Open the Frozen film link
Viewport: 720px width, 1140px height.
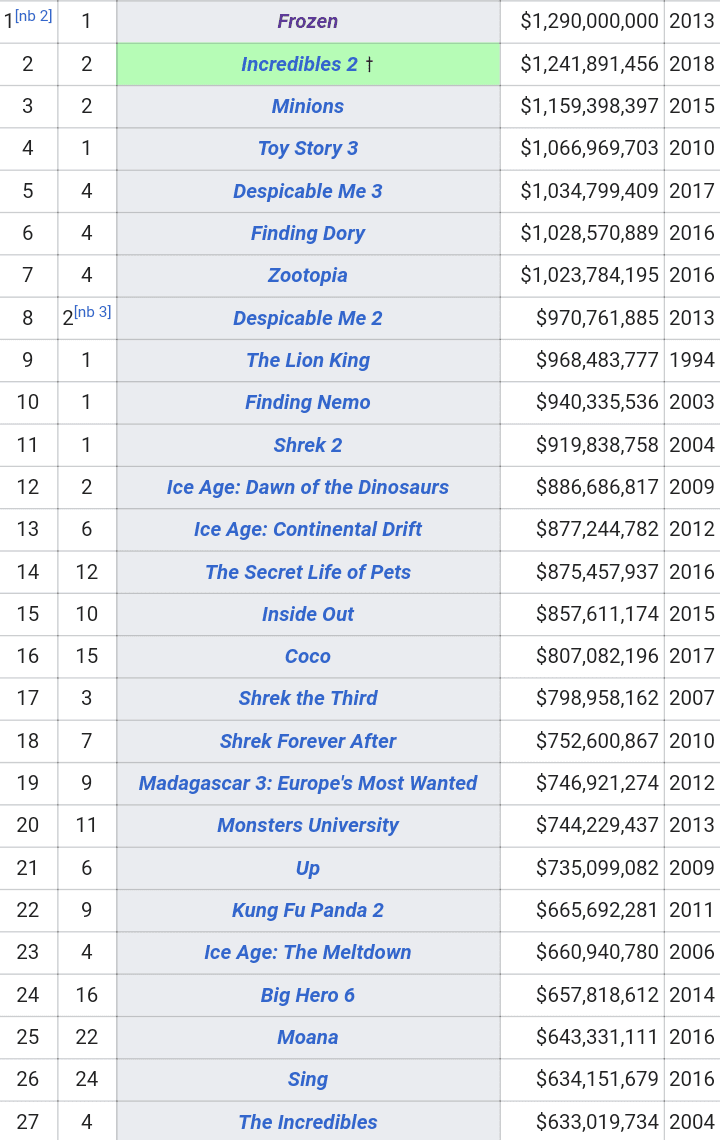click(x=308, y=21)
